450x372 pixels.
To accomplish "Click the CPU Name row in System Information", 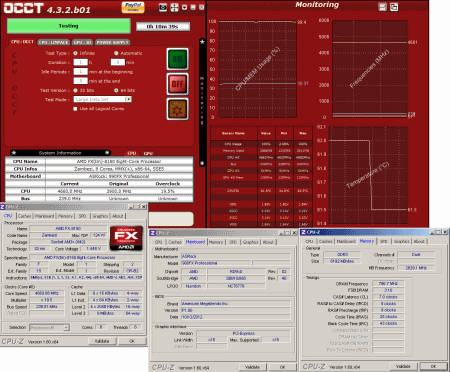I will click(x=99, y=161).
